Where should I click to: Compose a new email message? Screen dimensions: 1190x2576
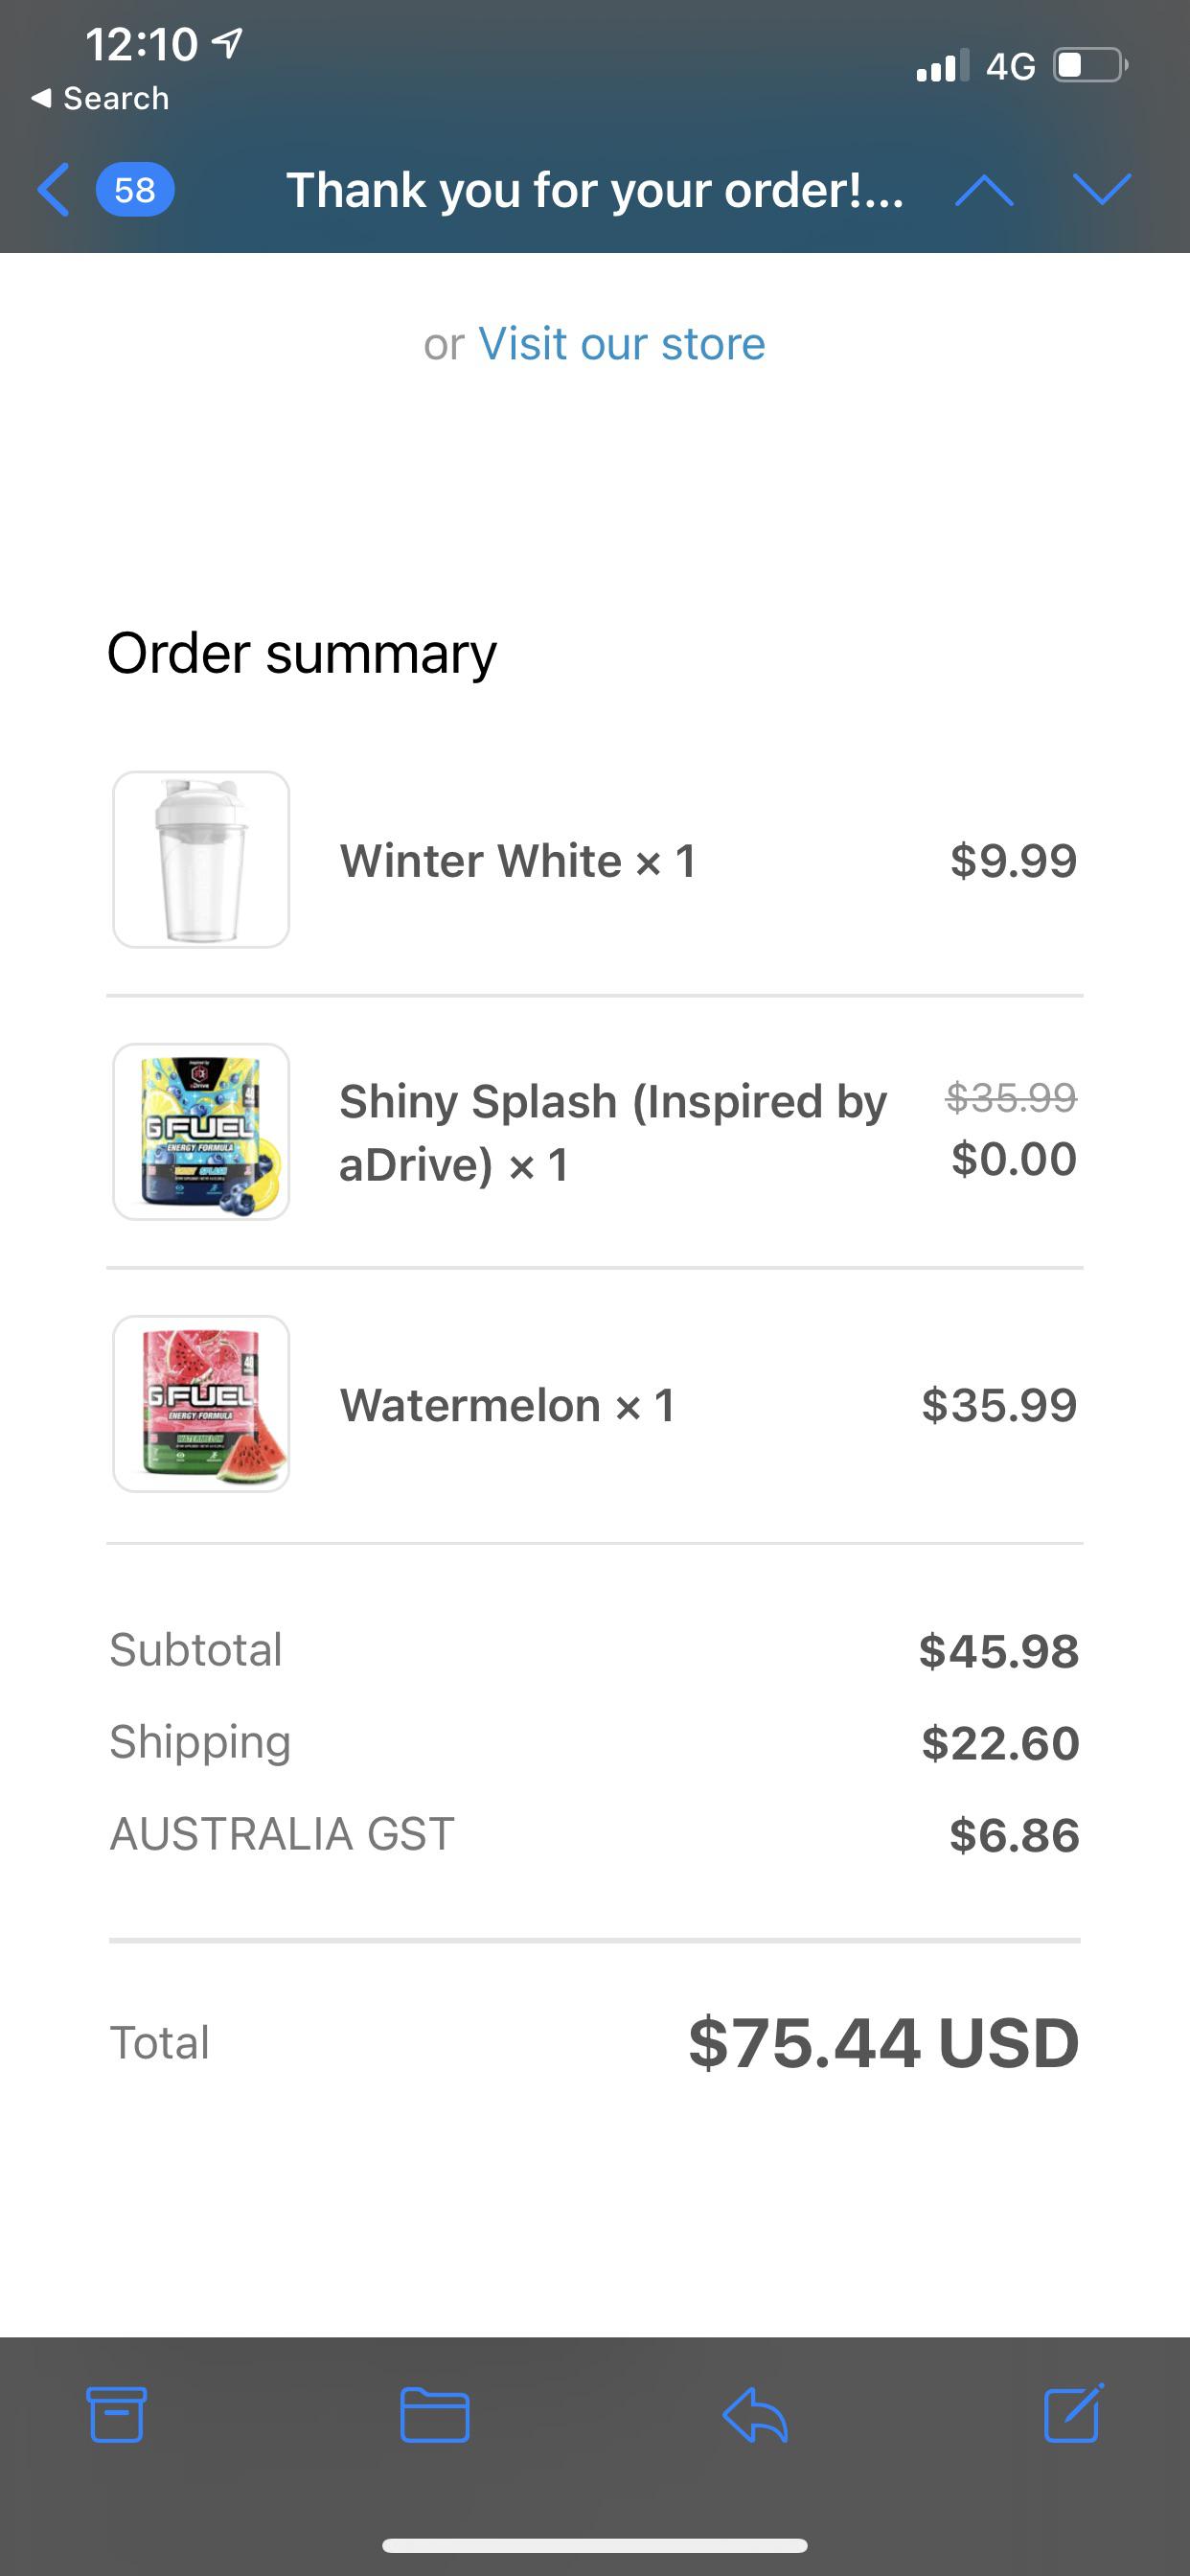tap(1073, 2415)
